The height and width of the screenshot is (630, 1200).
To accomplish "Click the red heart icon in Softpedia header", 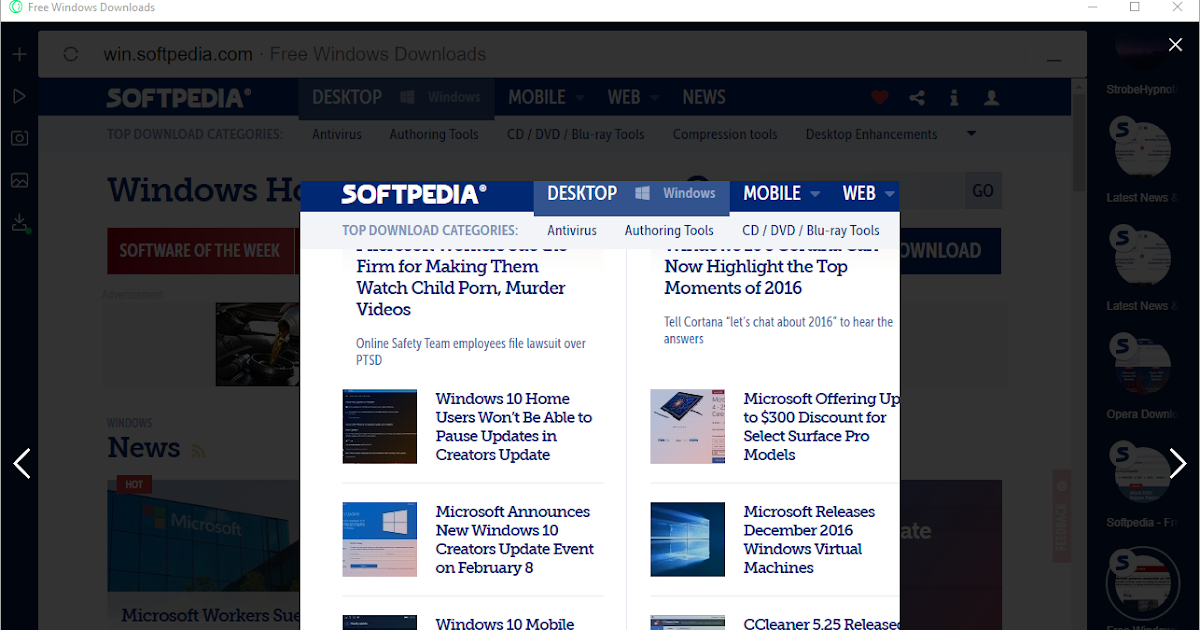I will click(x=879, y=97).
